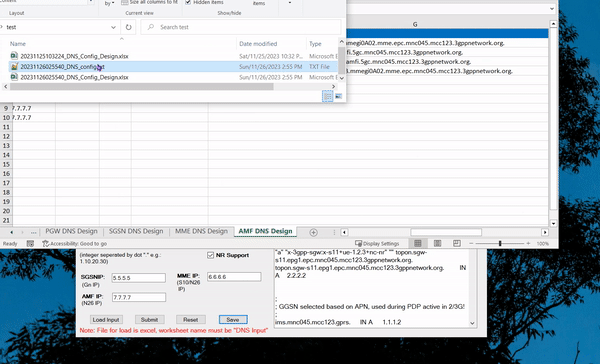Open the PGW DNS Design sheet
The width and height of the screenshot is (600, 364).
tap(72, 231)
